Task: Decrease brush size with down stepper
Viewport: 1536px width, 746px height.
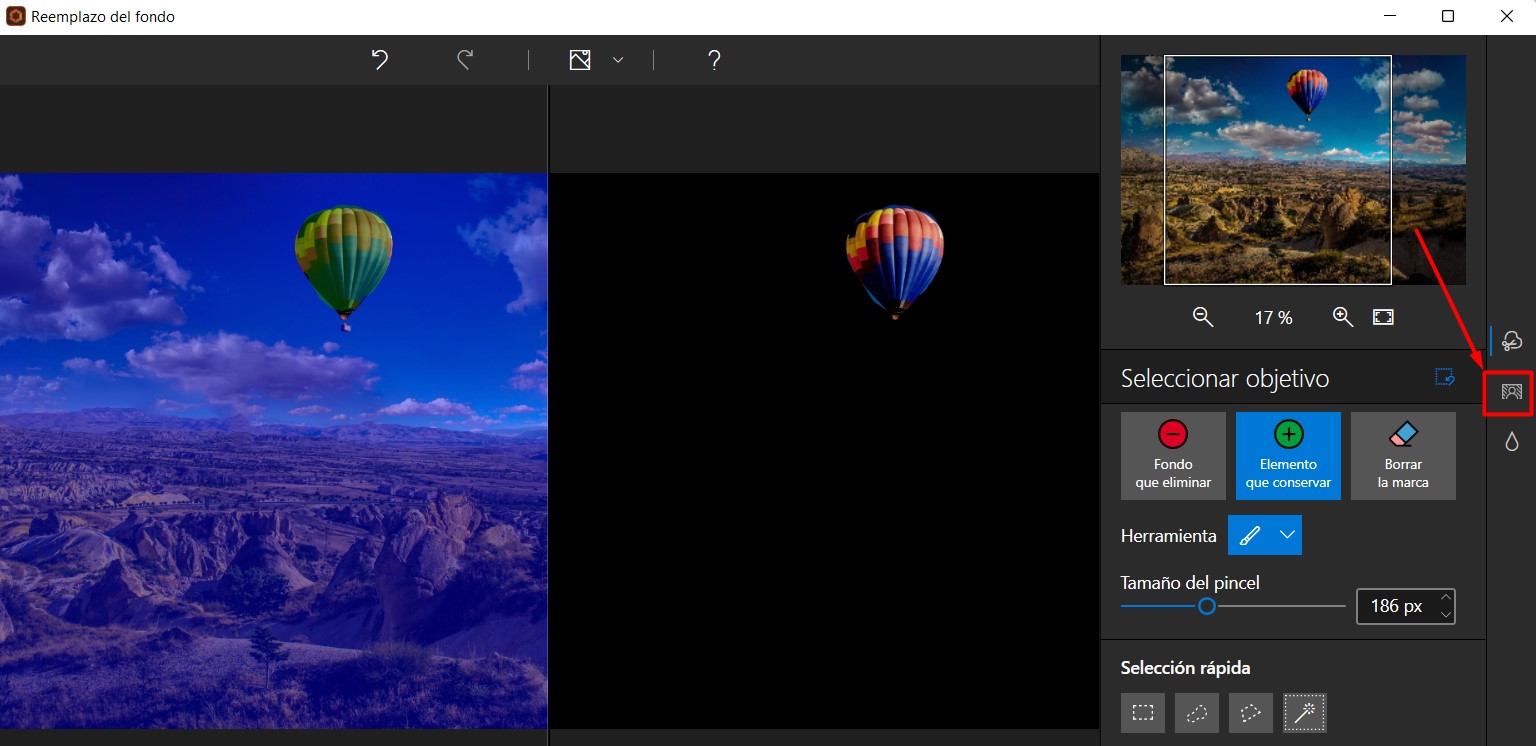Action: coord(1445,614)
